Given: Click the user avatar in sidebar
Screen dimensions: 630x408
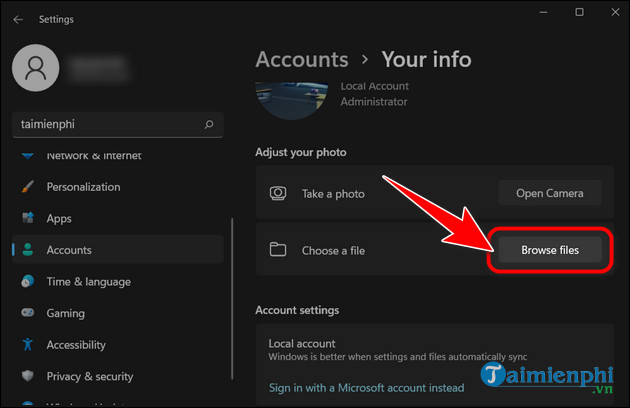Looking at the screenshot, I should pyautogui.click(x=36, y=68).
